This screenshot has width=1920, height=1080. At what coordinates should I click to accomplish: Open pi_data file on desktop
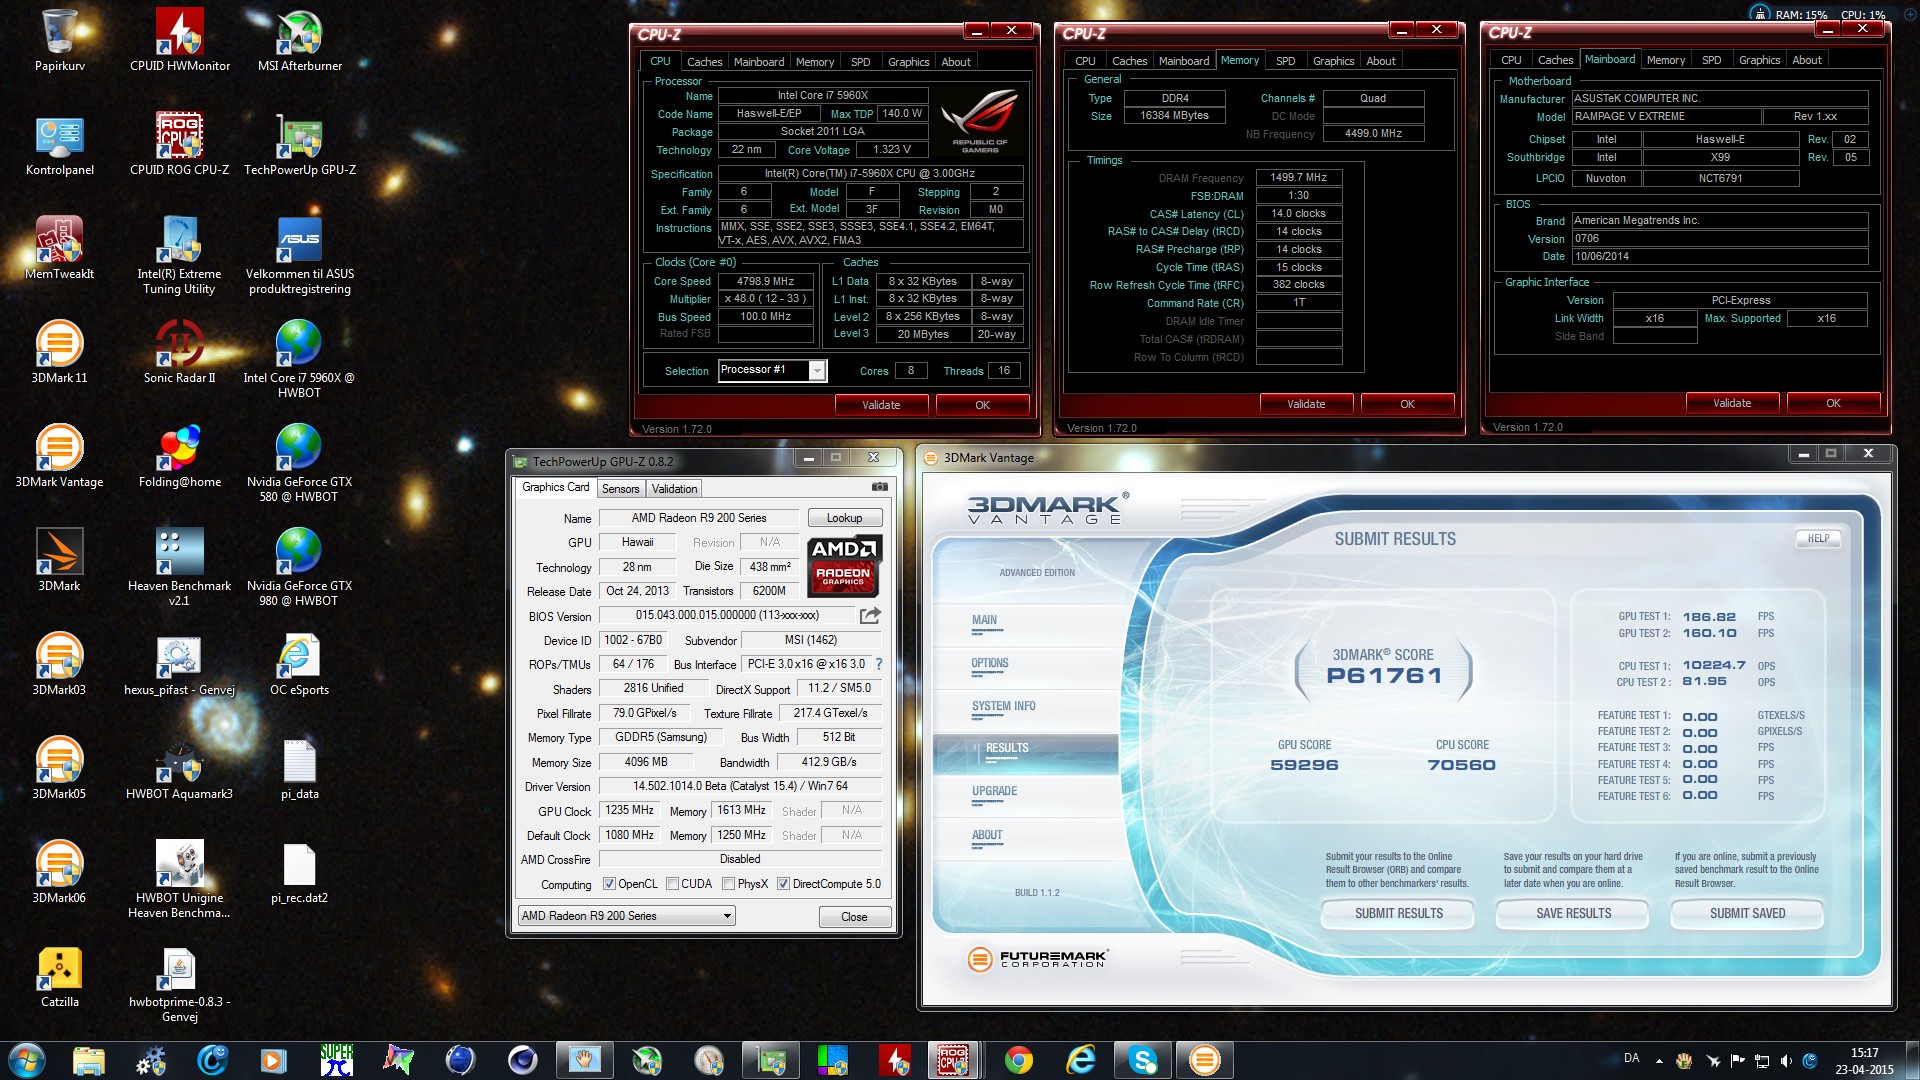click(300, 768)
